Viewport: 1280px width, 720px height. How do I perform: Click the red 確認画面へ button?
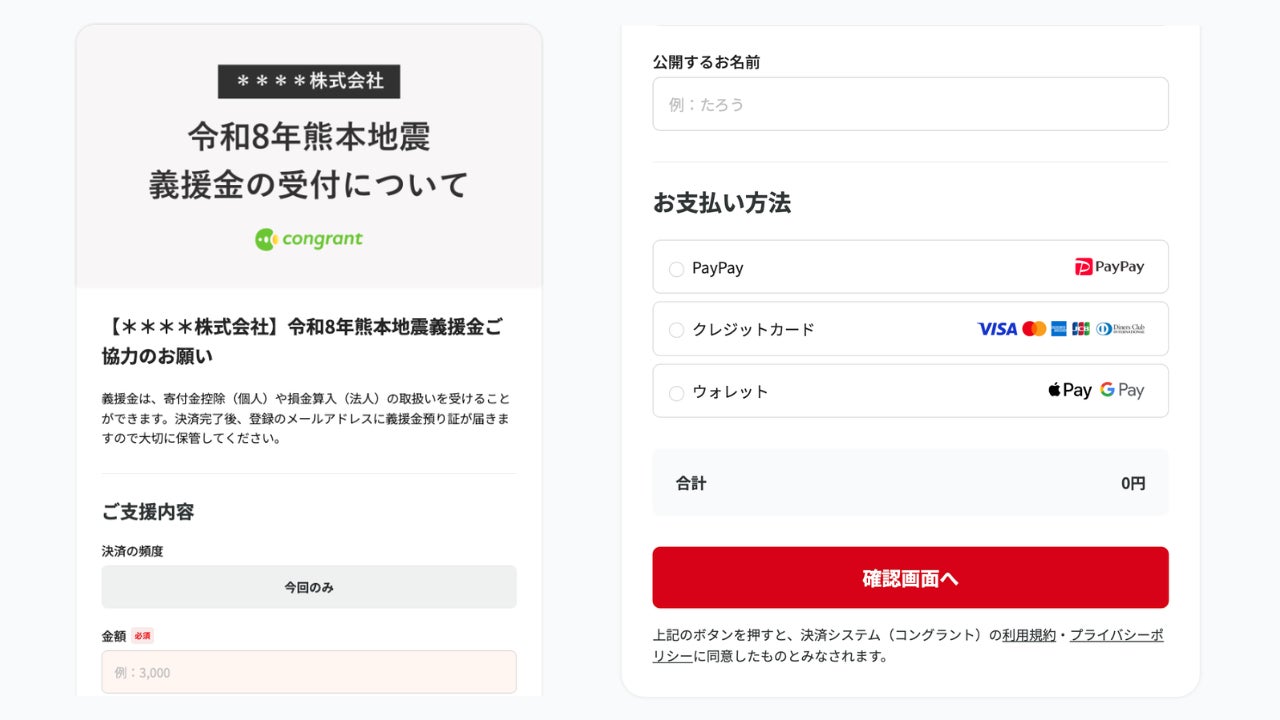(x=910, y=577)
